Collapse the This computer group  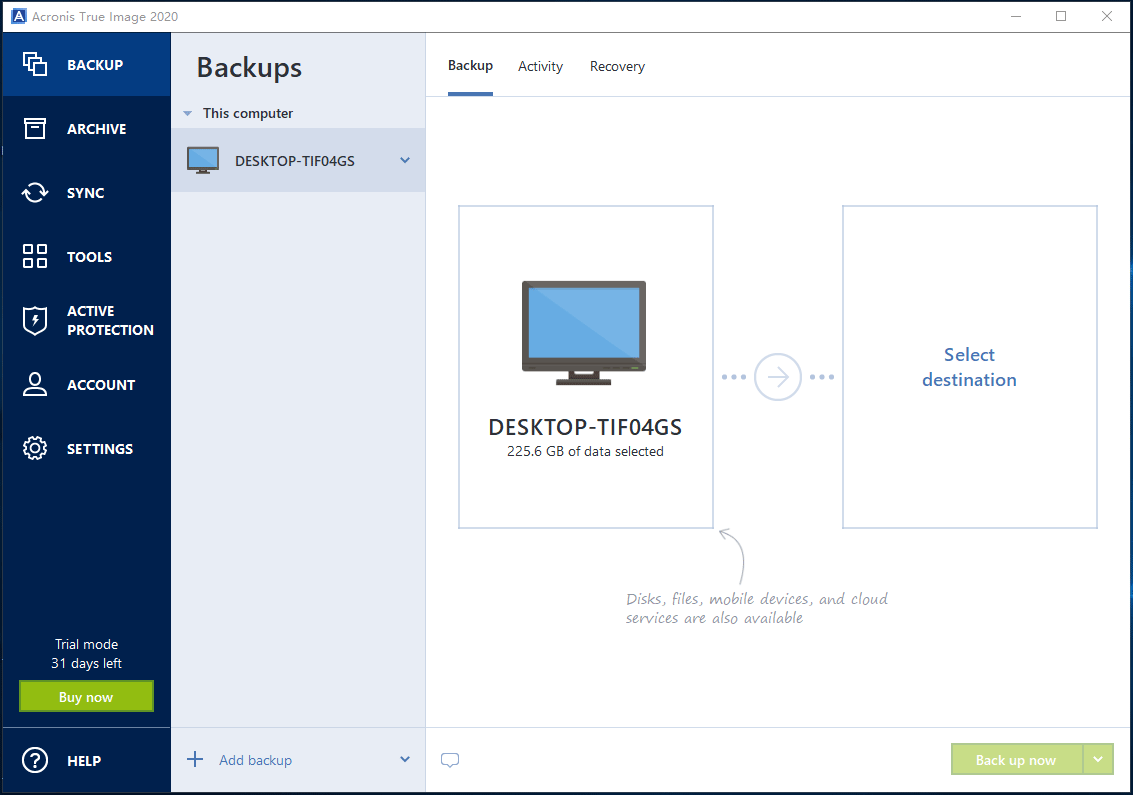pos(187,113)
